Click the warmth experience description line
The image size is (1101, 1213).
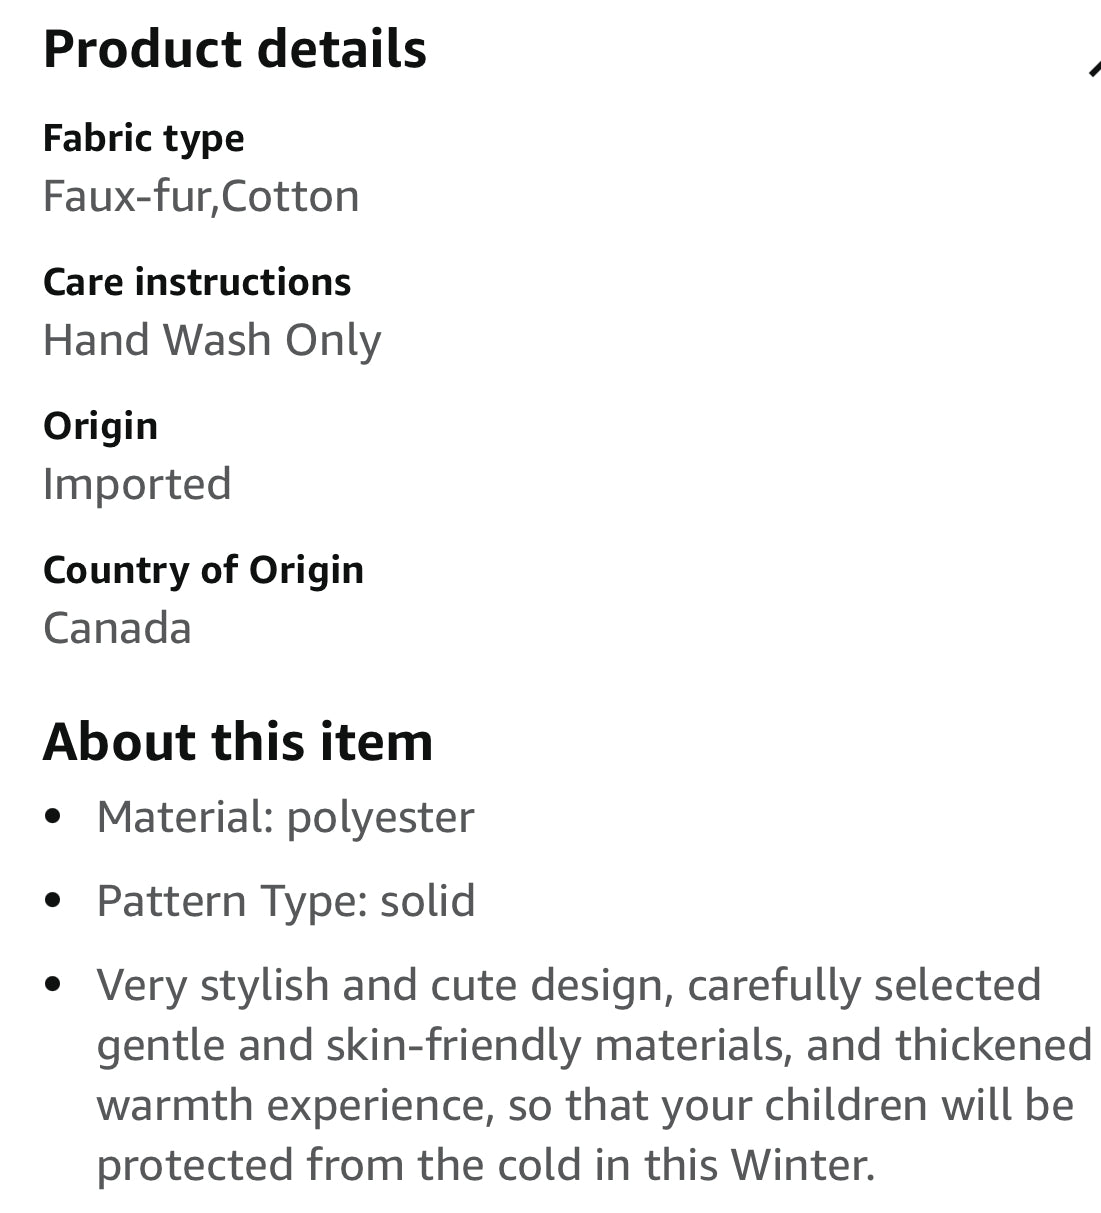click(585, 1105)
